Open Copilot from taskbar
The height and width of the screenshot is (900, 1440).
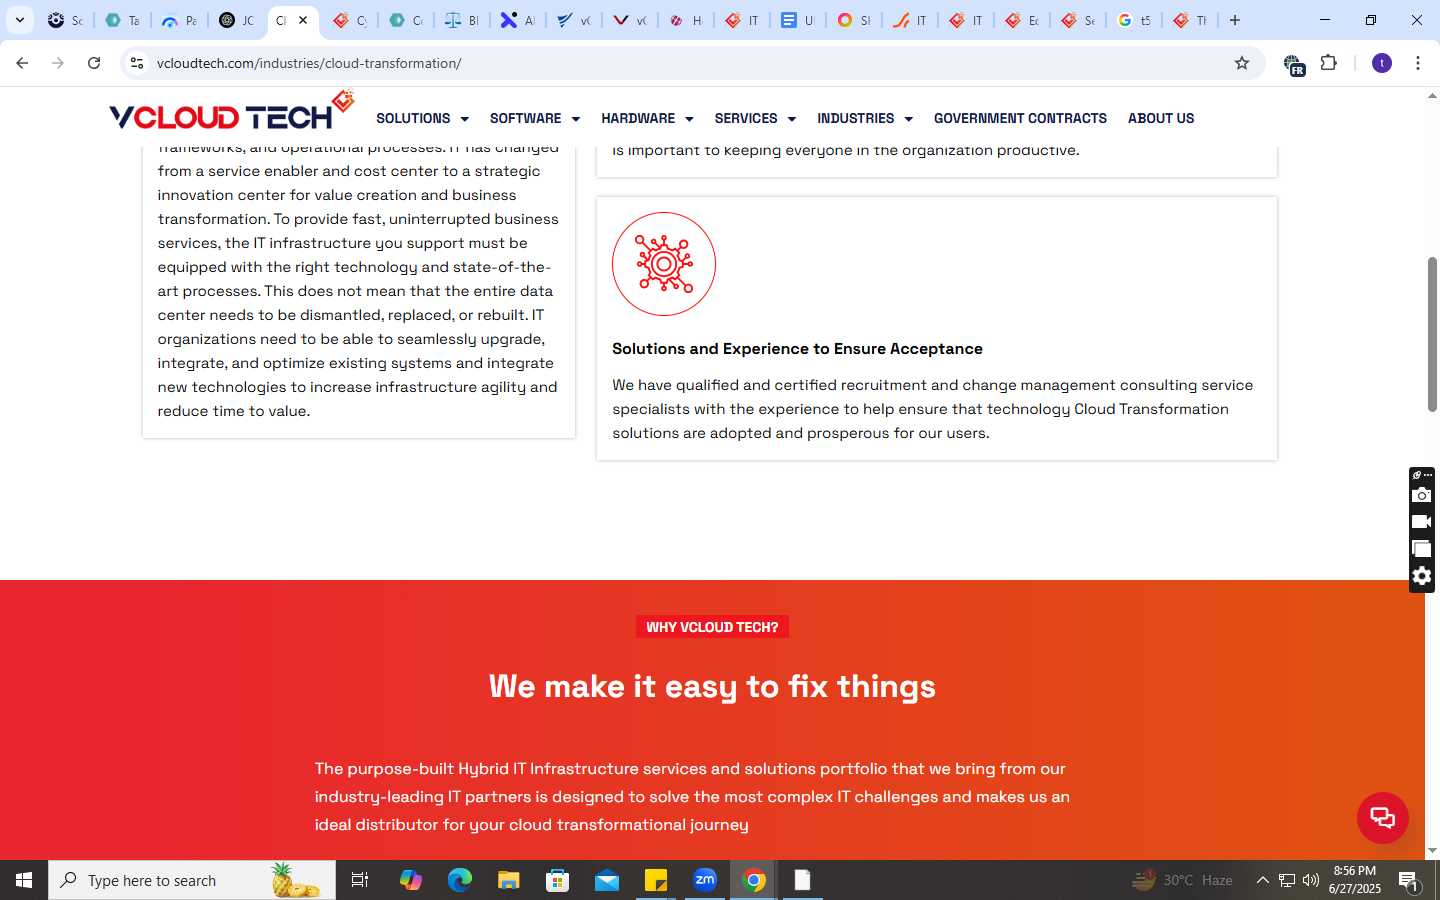click(410, 880)
